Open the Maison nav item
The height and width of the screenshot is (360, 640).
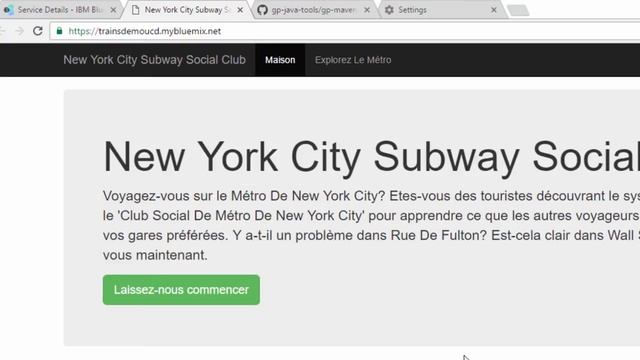point(280,60)
